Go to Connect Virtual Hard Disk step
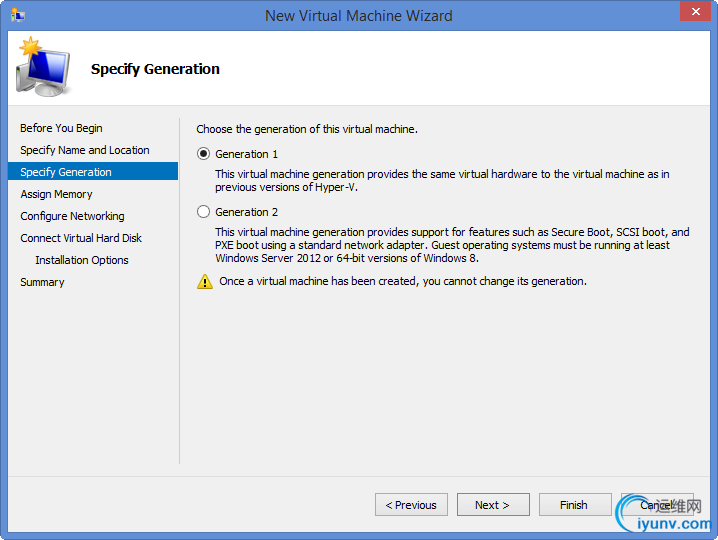 [81, 238]
